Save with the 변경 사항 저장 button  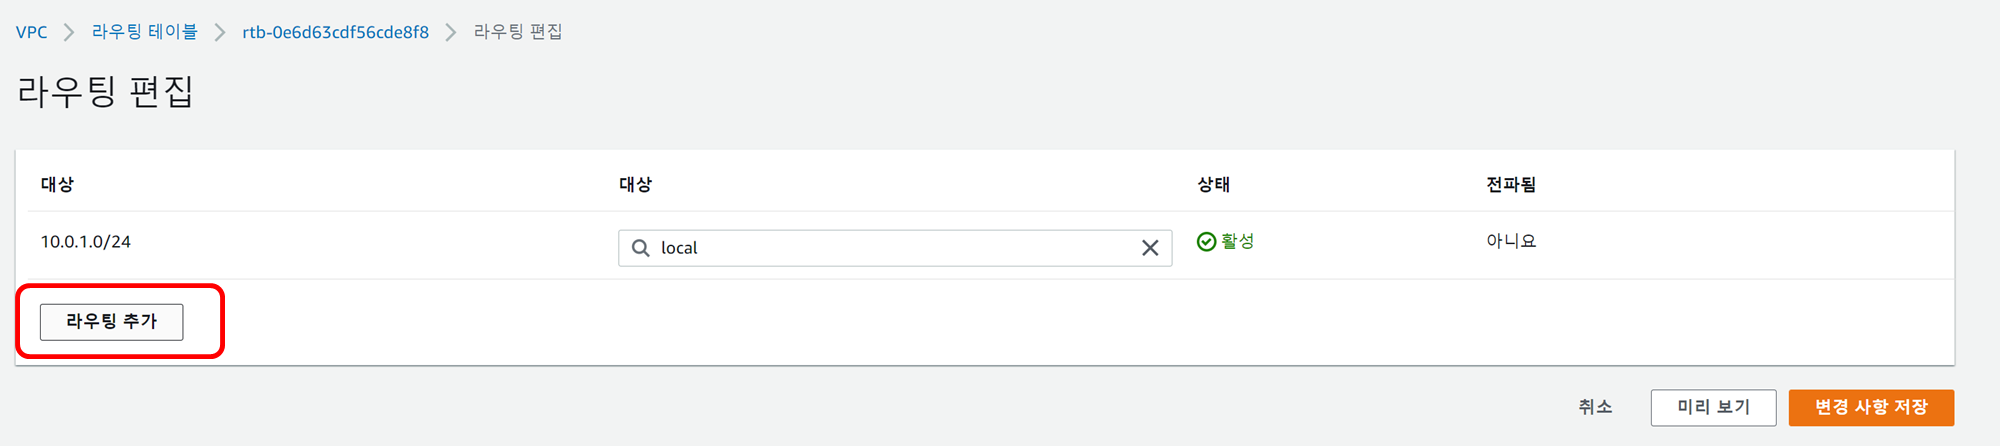1870,407
